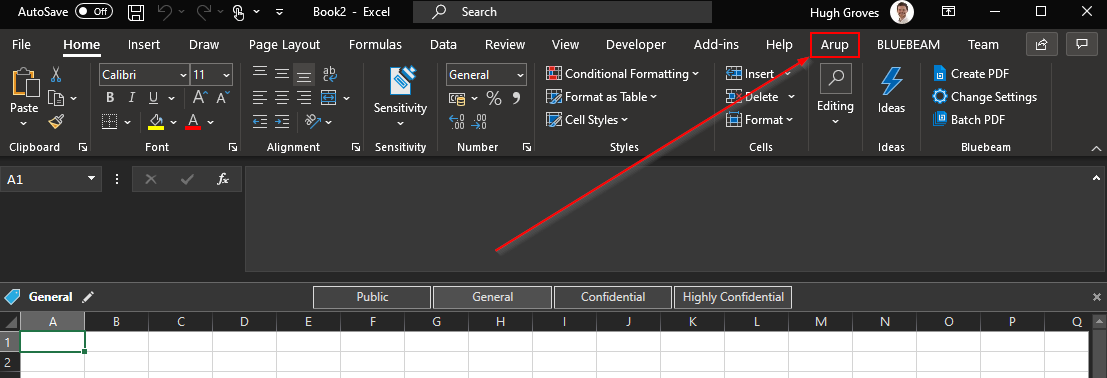Click Delete cells button
The height and width of the screenshot is (378, 1107).
[x=753, y=97]
